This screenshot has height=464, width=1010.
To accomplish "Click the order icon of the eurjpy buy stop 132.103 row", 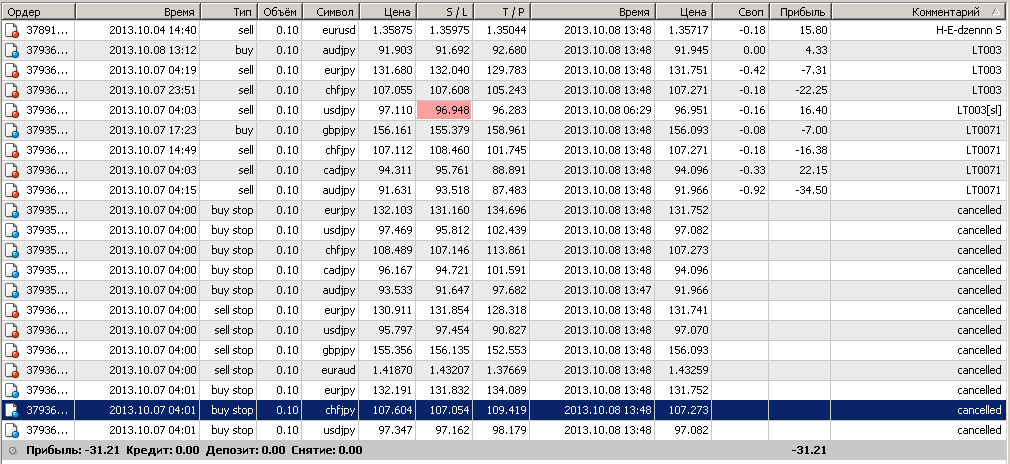I will (x=12, y=210).
